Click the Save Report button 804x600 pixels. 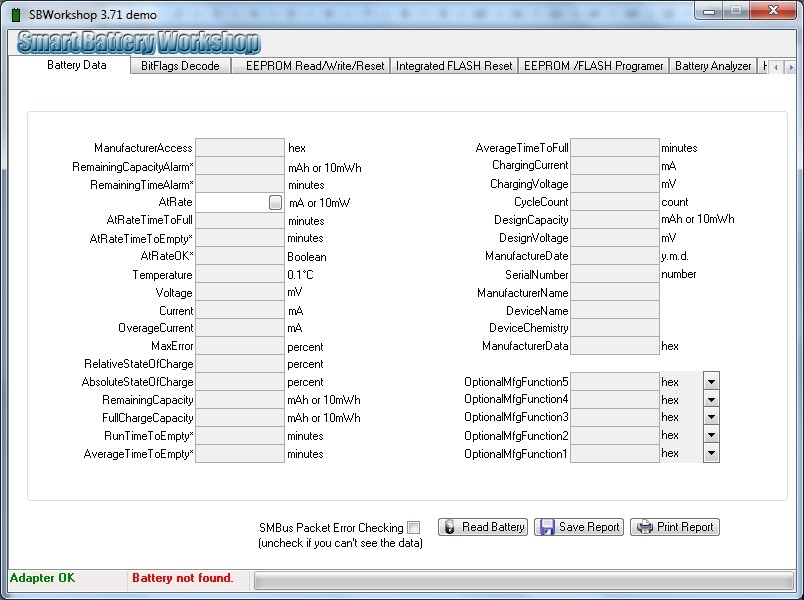579,527
